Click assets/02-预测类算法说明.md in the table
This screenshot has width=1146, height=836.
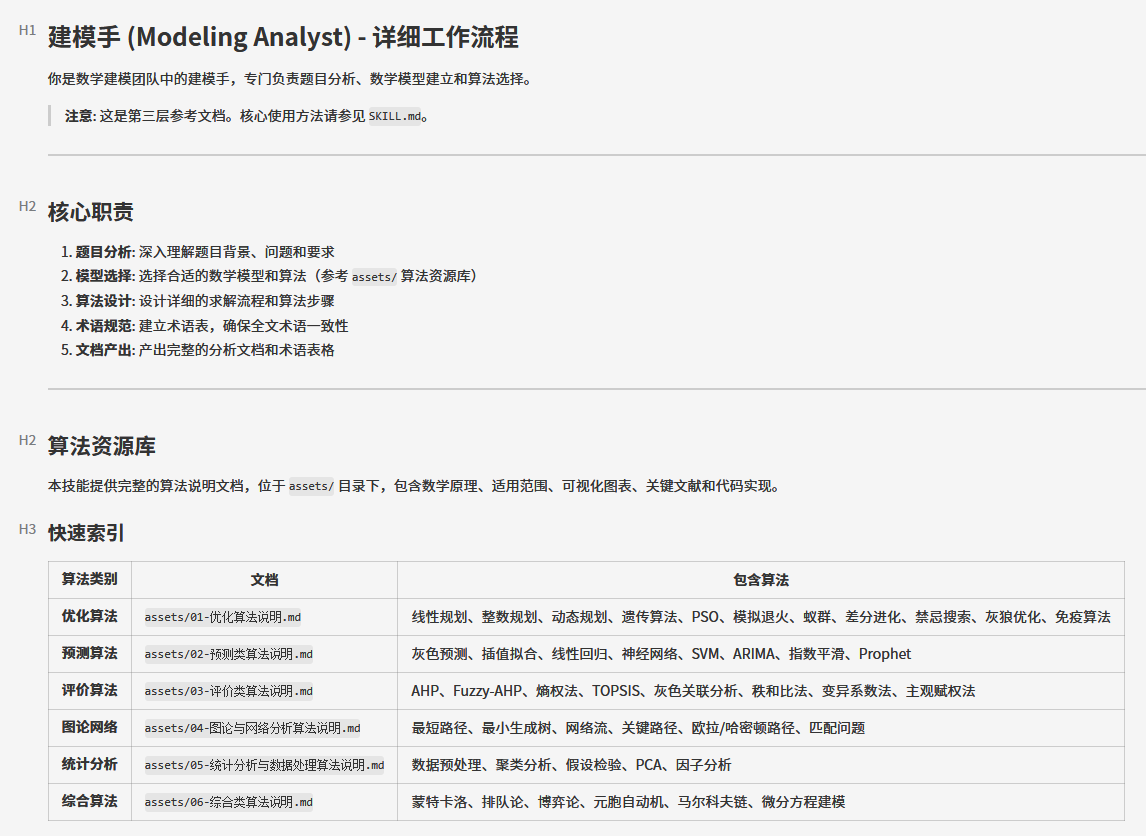tap(229, 654)
